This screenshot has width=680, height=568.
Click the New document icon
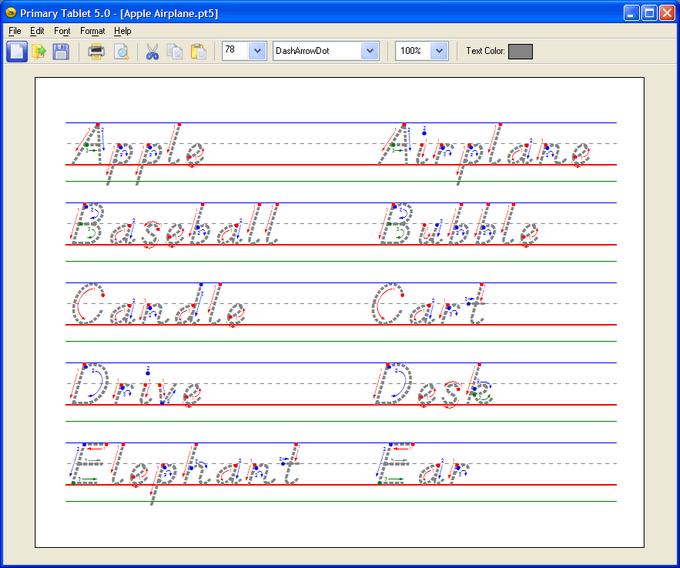[x=17, y=51]
